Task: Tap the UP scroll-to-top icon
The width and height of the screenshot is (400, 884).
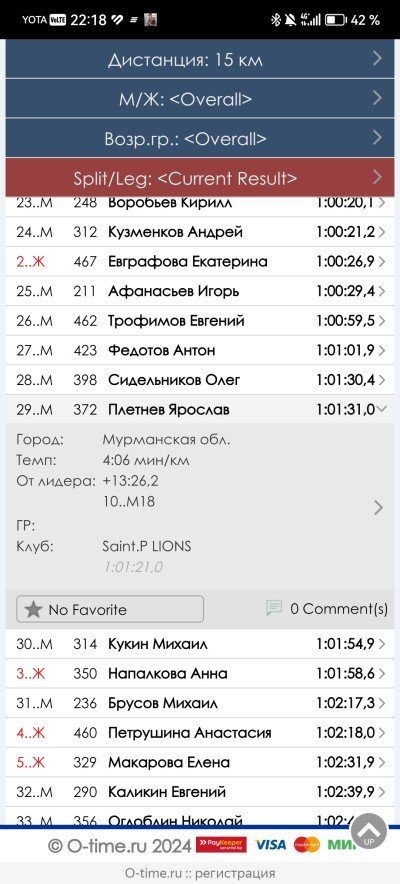Action: [x=368, y=831]
